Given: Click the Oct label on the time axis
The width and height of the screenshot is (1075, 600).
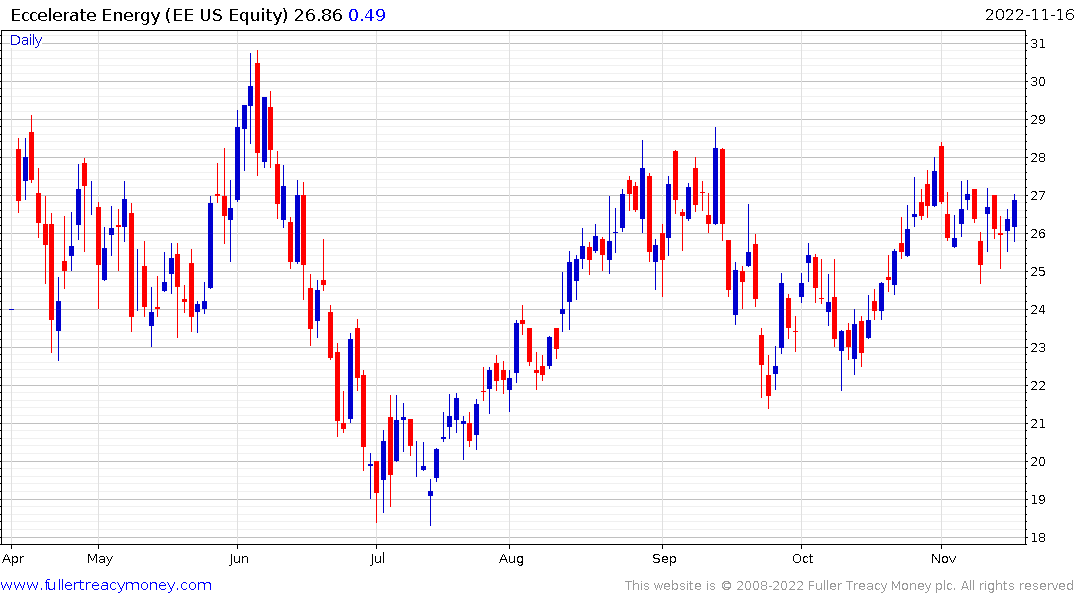Looking at the screenshot, I should pos(803,558).
